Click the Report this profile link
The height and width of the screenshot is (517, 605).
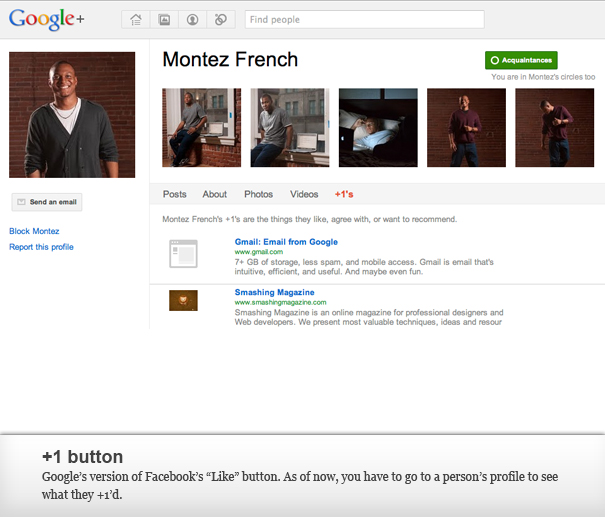(41, 247)
